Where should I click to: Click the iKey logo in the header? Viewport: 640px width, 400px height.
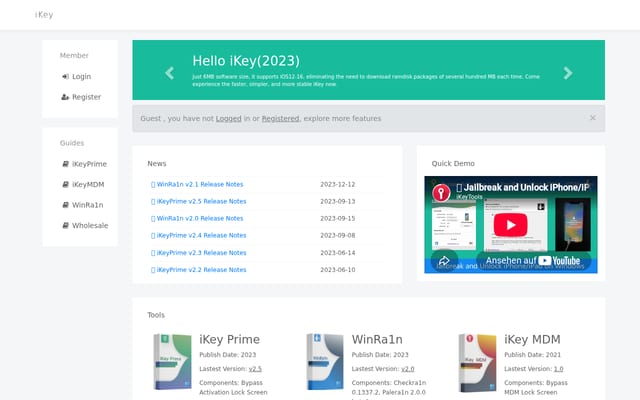click(44, 15)
